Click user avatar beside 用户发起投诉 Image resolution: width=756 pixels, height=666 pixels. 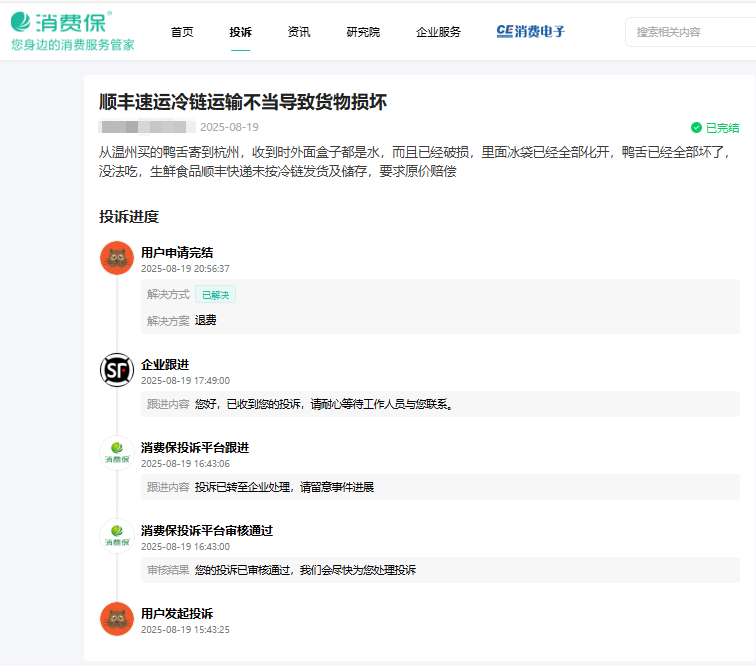pyautogui.click(x=117, y=619)
